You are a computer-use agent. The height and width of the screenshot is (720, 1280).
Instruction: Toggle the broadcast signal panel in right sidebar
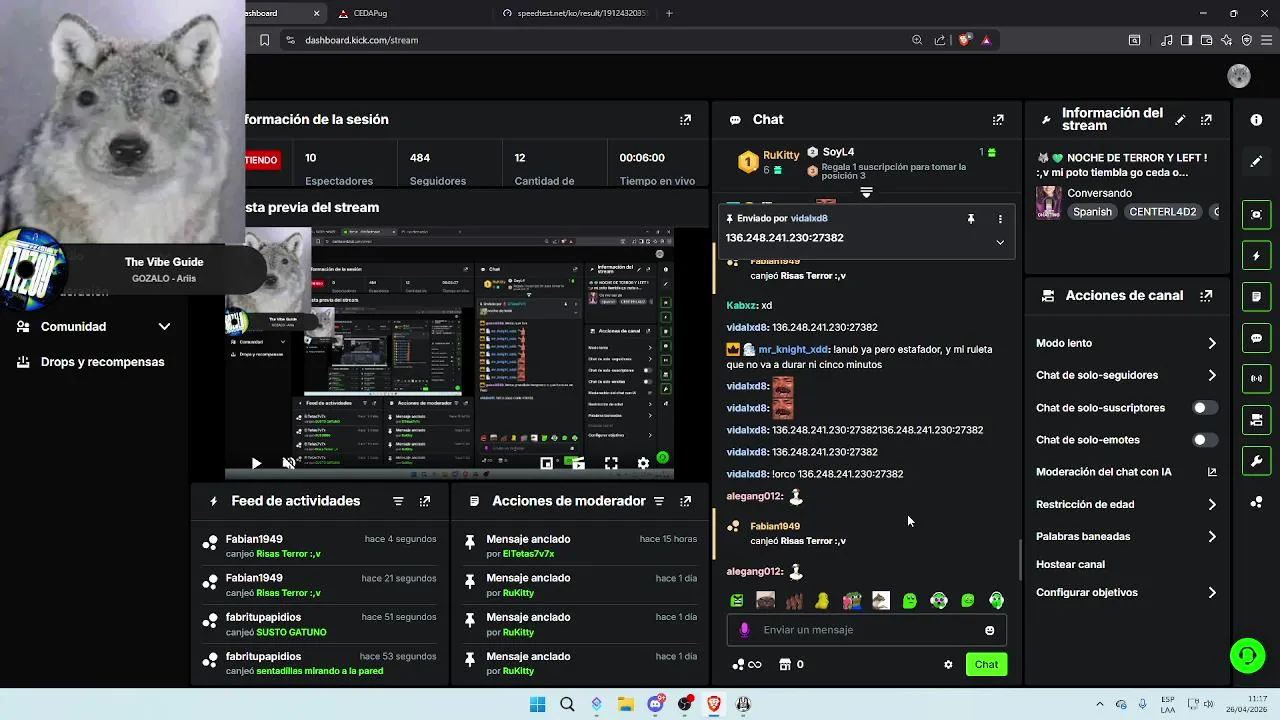click(x=1256, y=379)
